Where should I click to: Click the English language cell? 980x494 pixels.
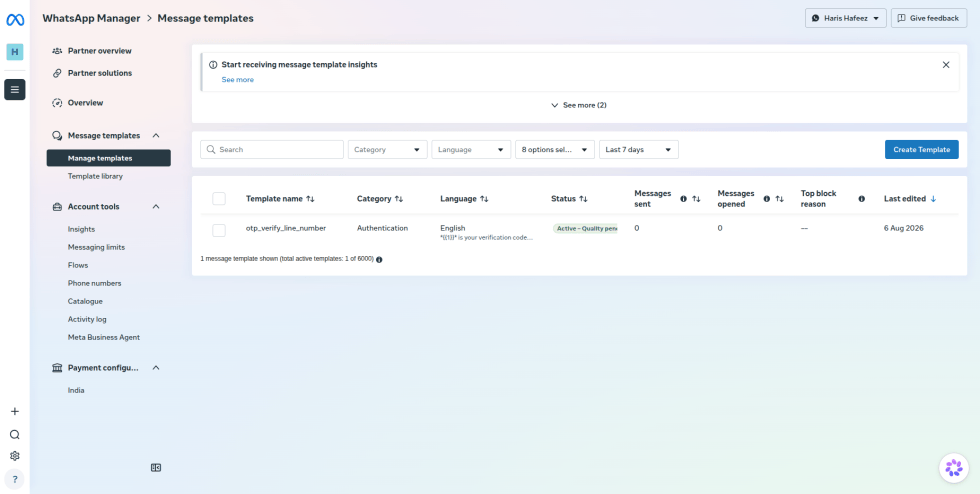click(452, 228)
